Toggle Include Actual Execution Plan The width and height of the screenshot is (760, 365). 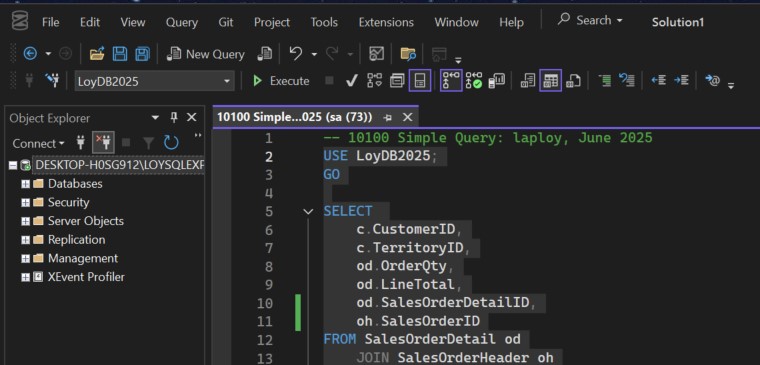pyautogui.click(x=451, y=80)
